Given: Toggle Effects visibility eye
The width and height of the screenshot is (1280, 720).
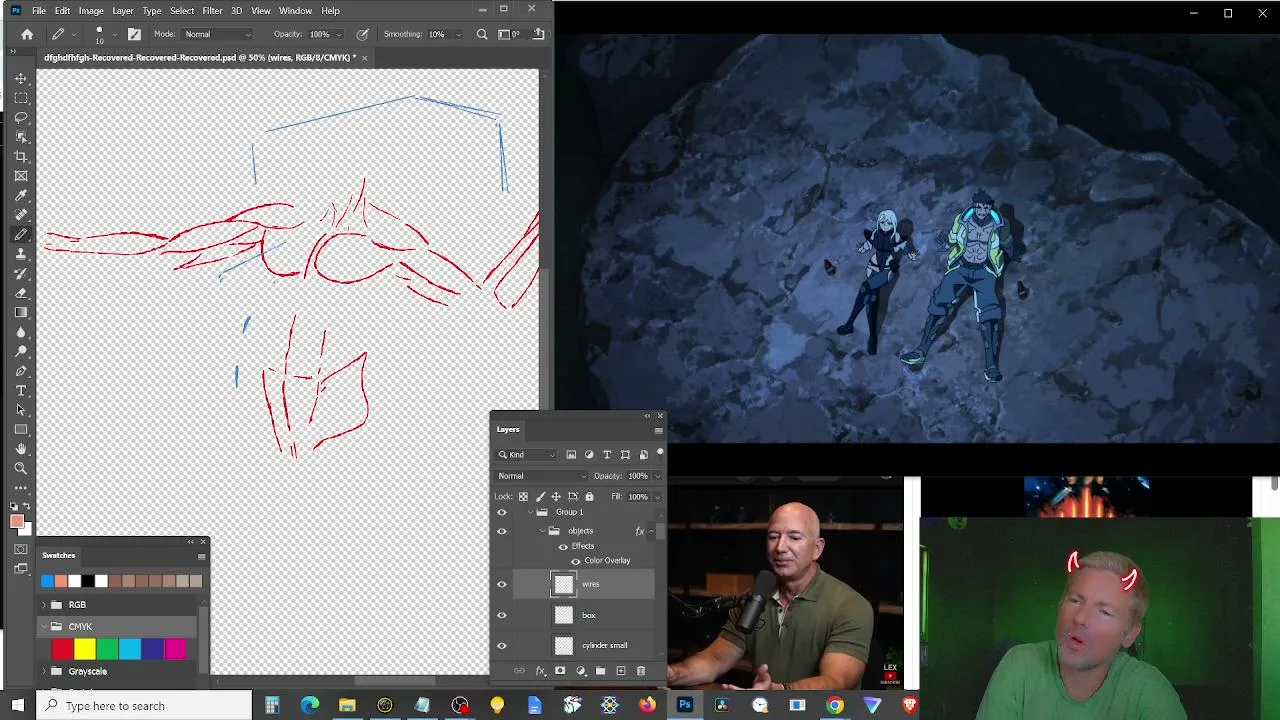Looking at the screenshot, I should point(563,547).
